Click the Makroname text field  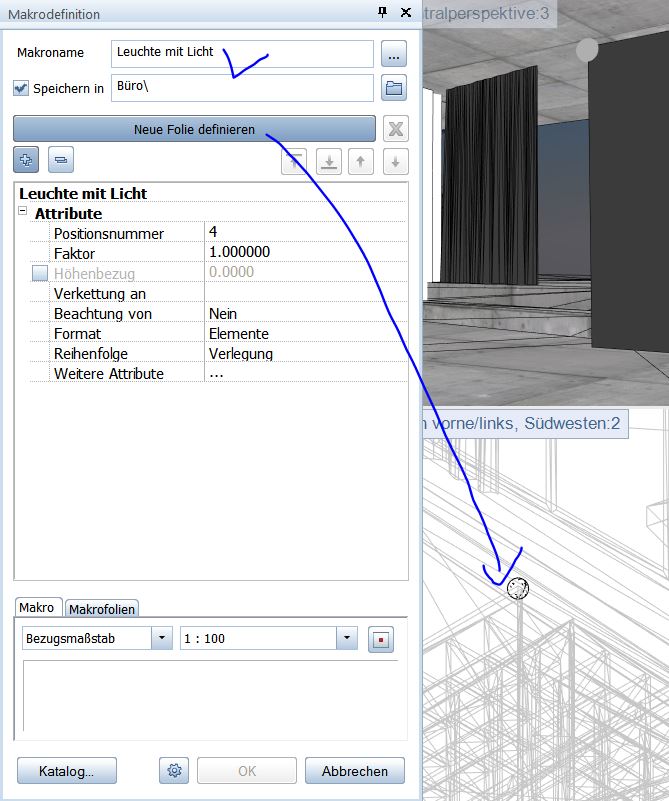coord(243,54)
